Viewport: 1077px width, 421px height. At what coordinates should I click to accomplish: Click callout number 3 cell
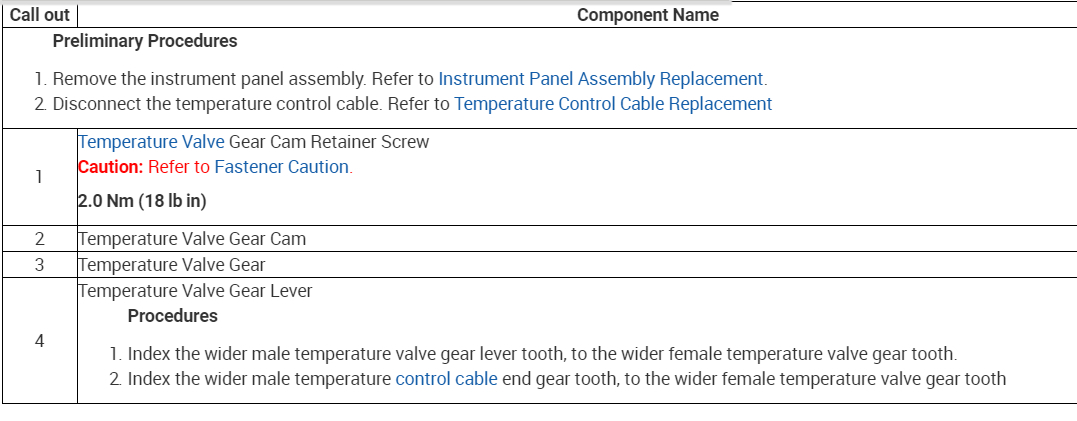39,265
